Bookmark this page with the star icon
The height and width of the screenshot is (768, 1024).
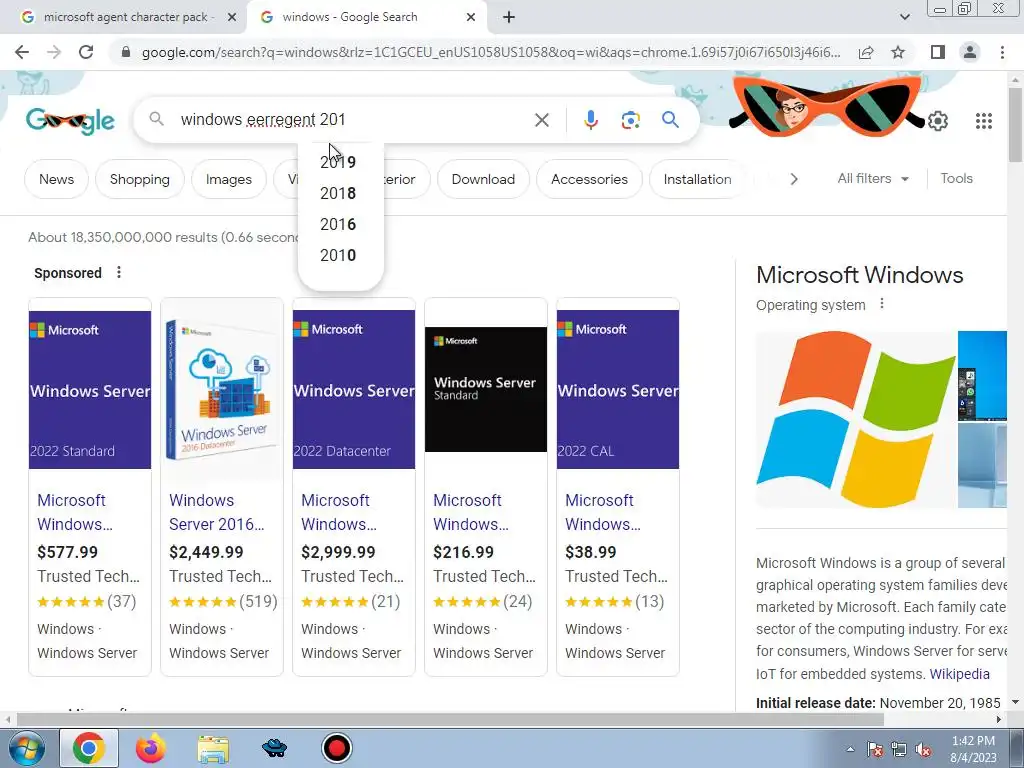click(898, 52)
